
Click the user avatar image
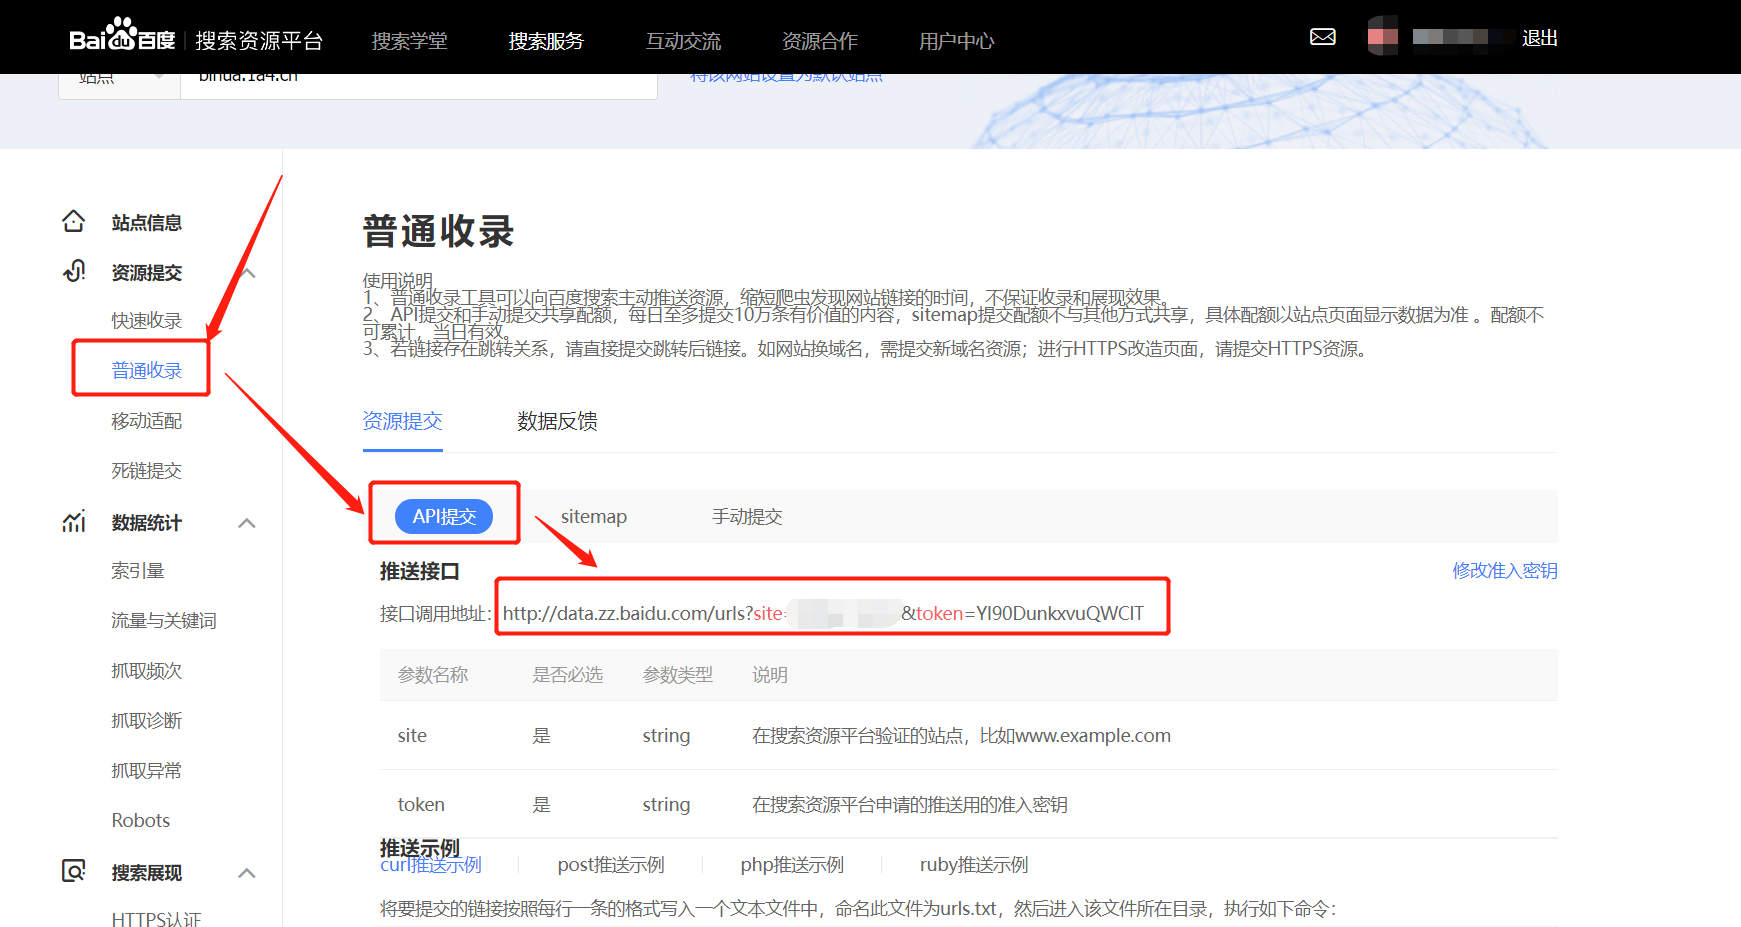click(1382, 37)
